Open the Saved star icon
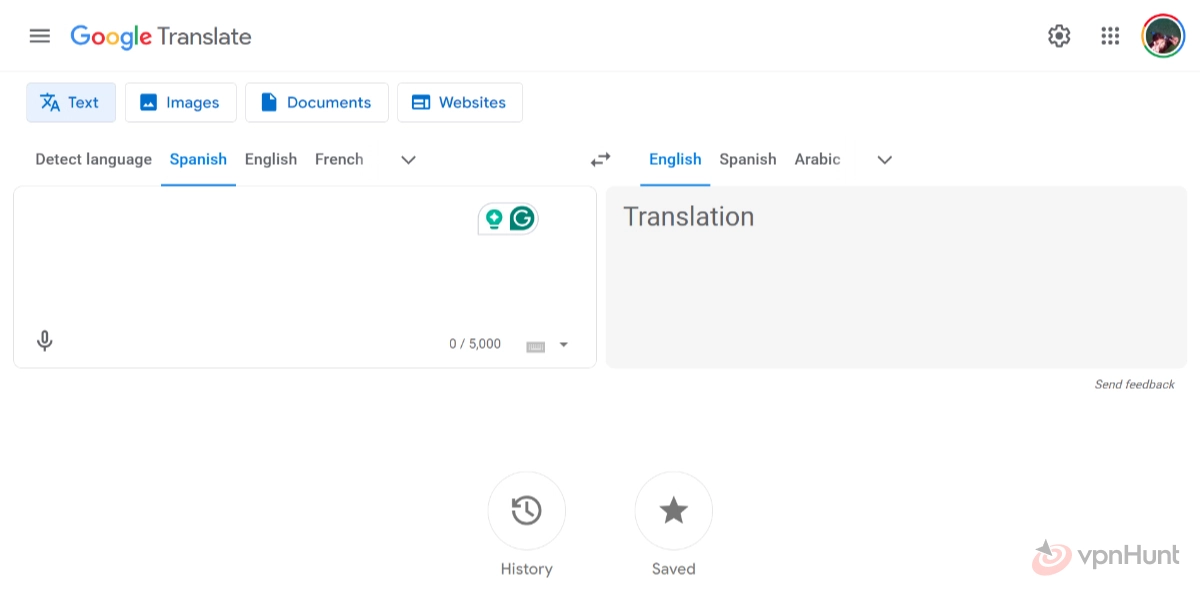The image size is (1200, 598). click(x=673, y=510)
